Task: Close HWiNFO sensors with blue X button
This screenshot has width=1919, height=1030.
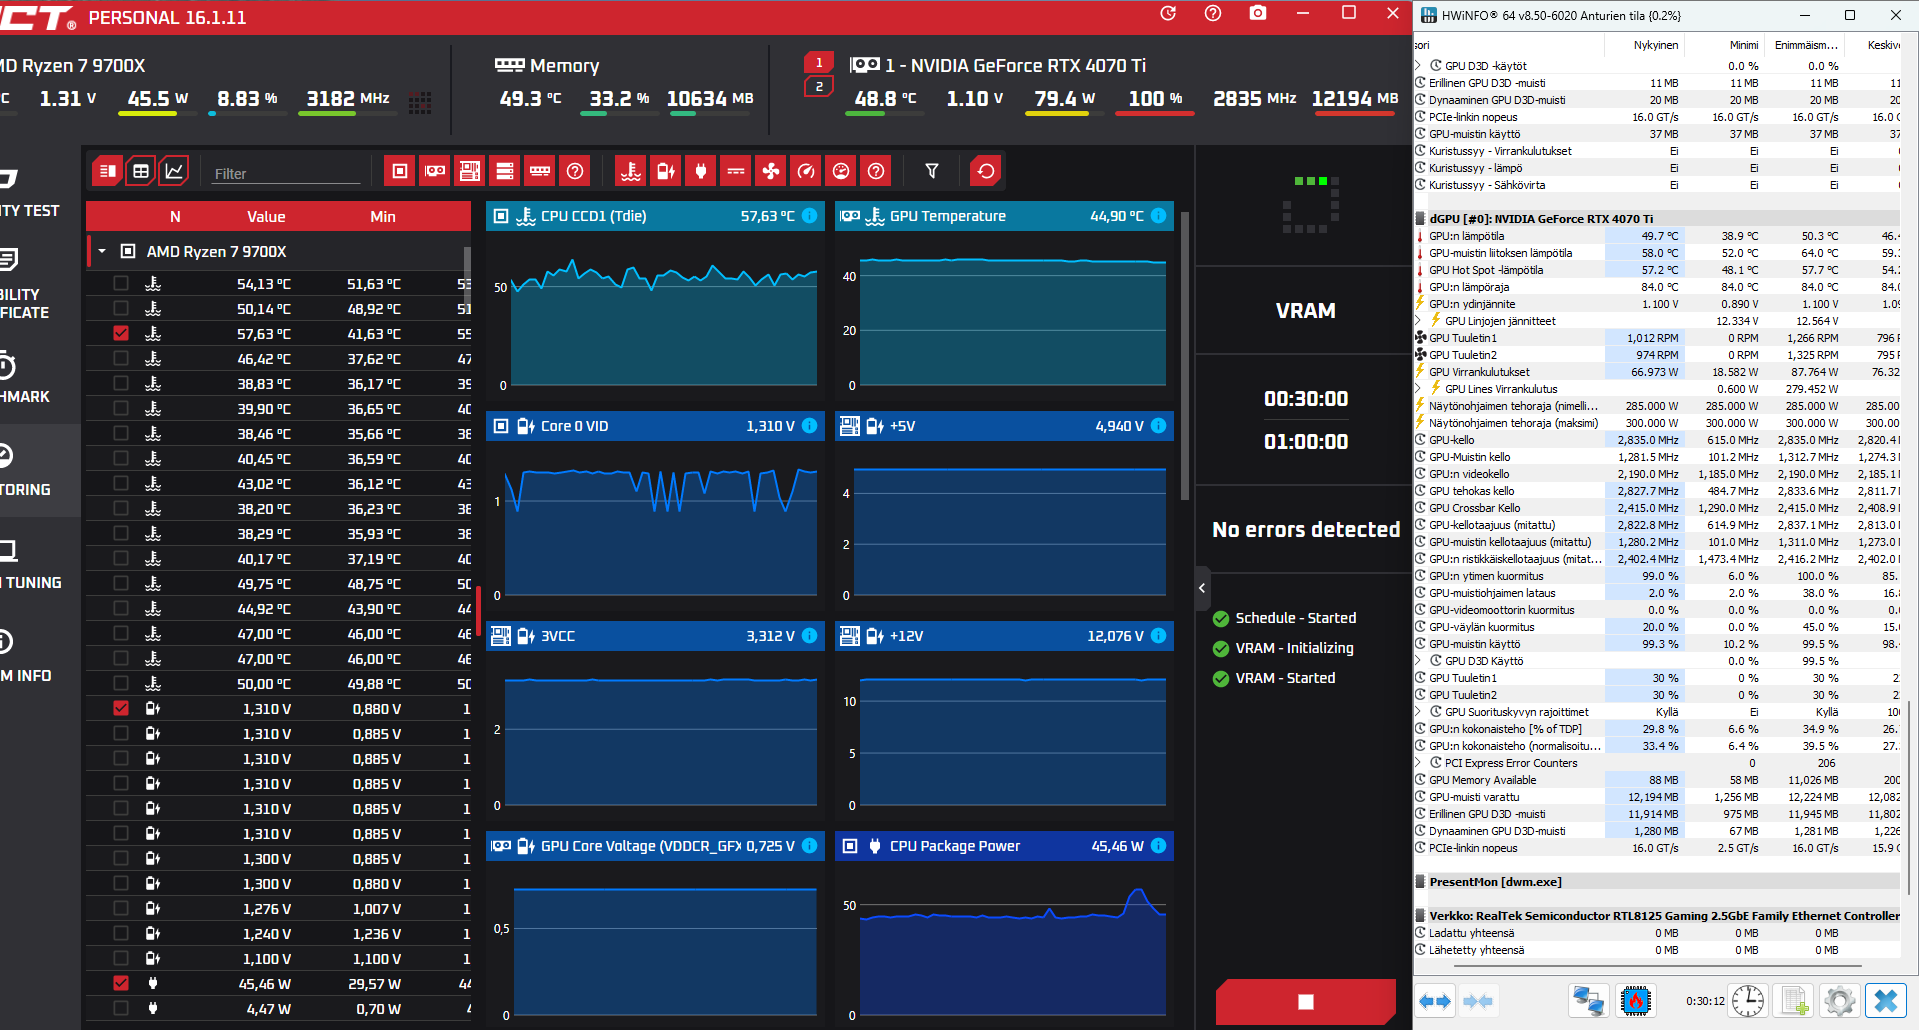Action: click(x=1885, y=1000)
